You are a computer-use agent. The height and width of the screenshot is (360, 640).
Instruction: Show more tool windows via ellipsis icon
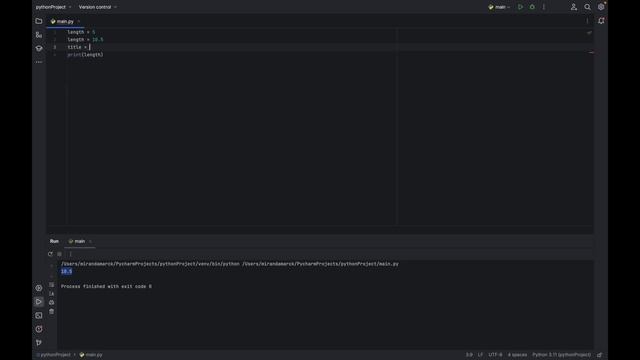pyautogui.click(x=39, y=62)
